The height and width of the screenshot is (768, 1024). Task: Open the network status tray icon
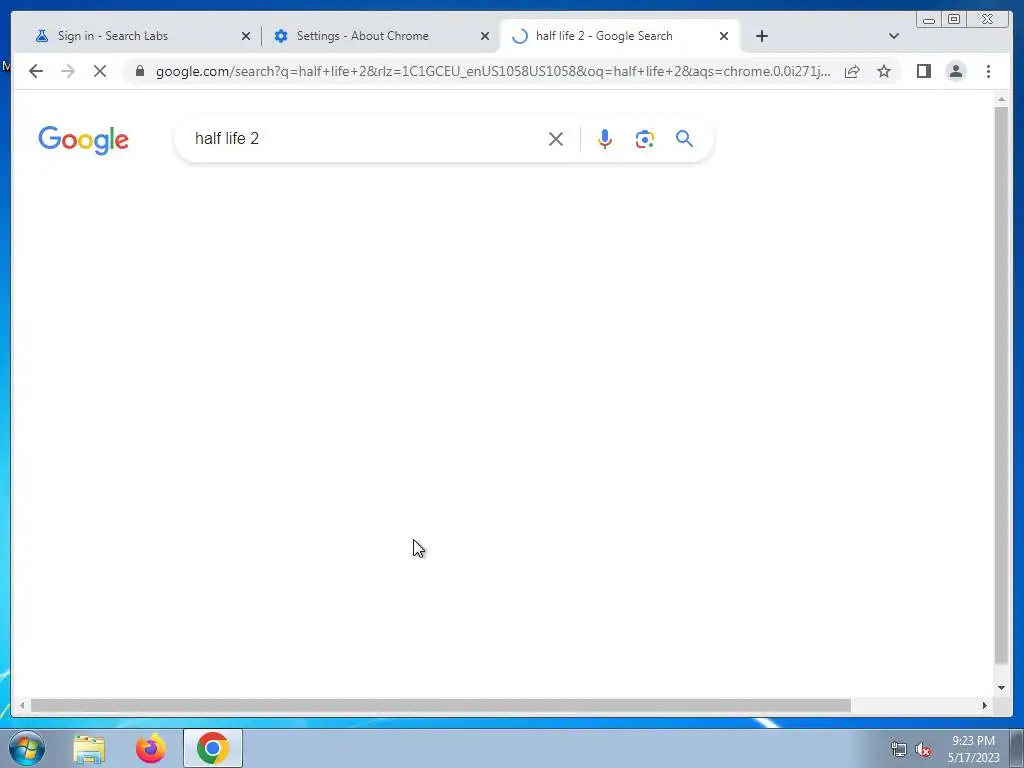coord(899,750)
